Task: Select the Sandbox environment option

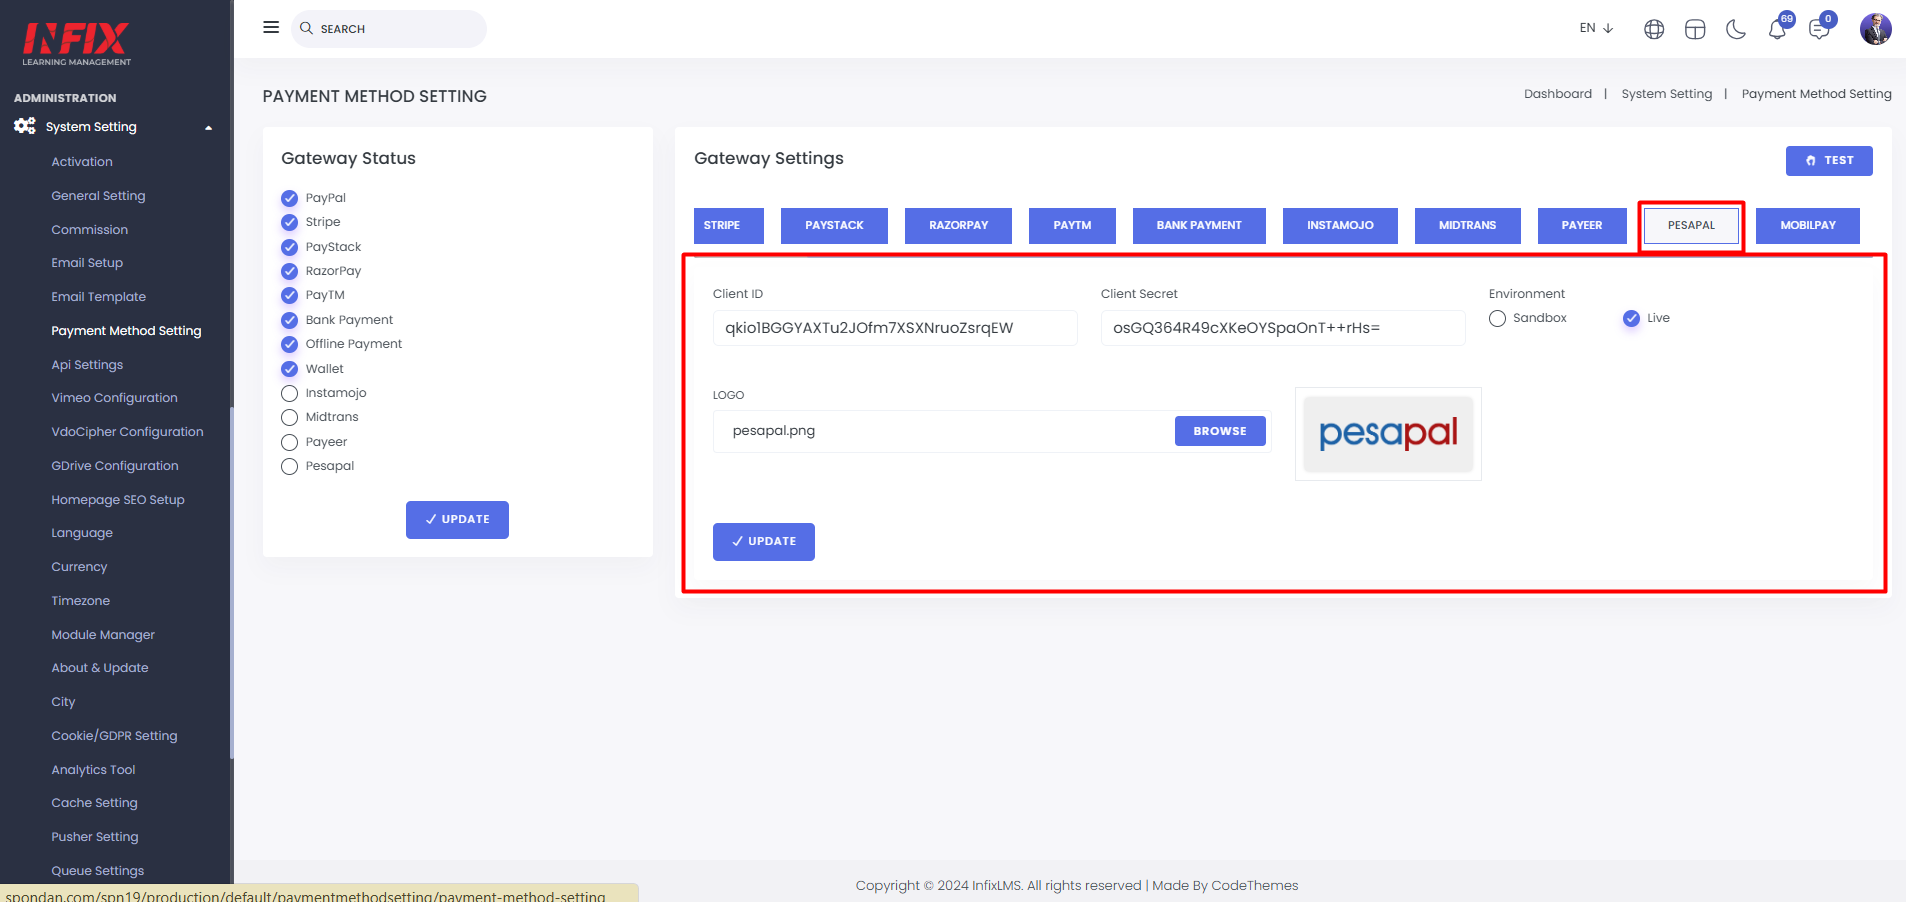Action: coord(1497,318)
